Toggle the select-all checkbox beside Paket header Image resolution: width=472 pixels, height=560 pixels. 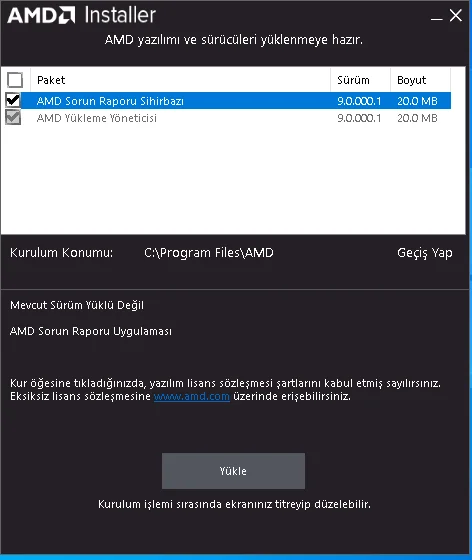pos(15,80)
